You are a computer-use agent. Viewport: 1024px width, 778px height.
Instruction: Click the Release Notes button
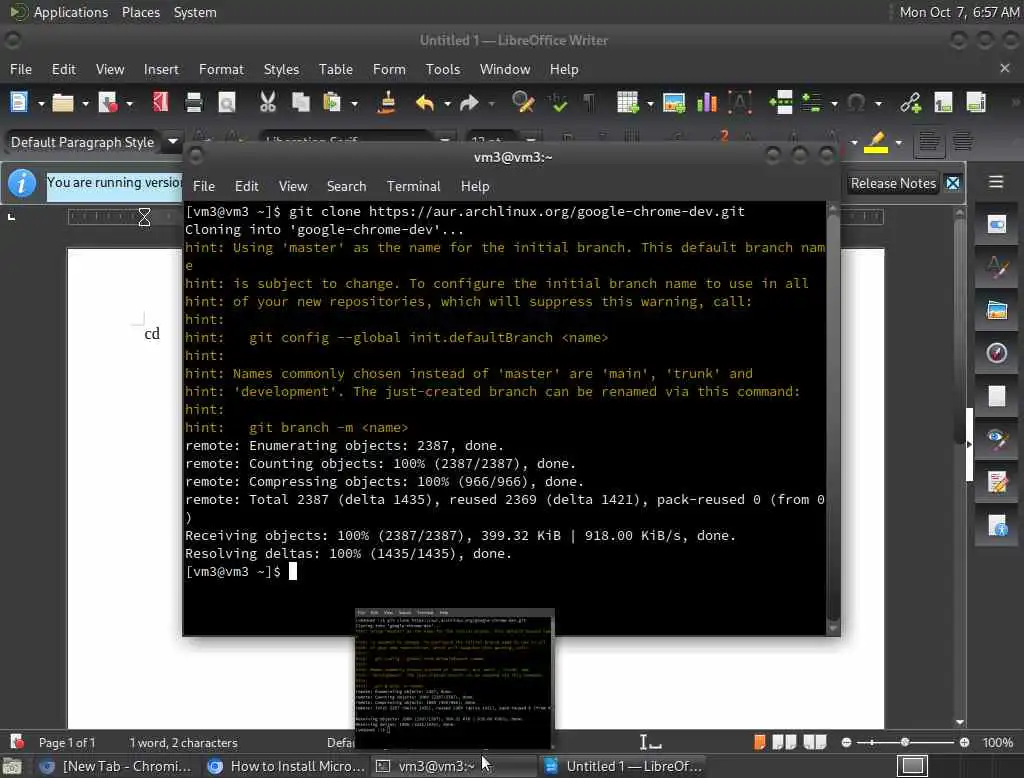tap(893, 184)
